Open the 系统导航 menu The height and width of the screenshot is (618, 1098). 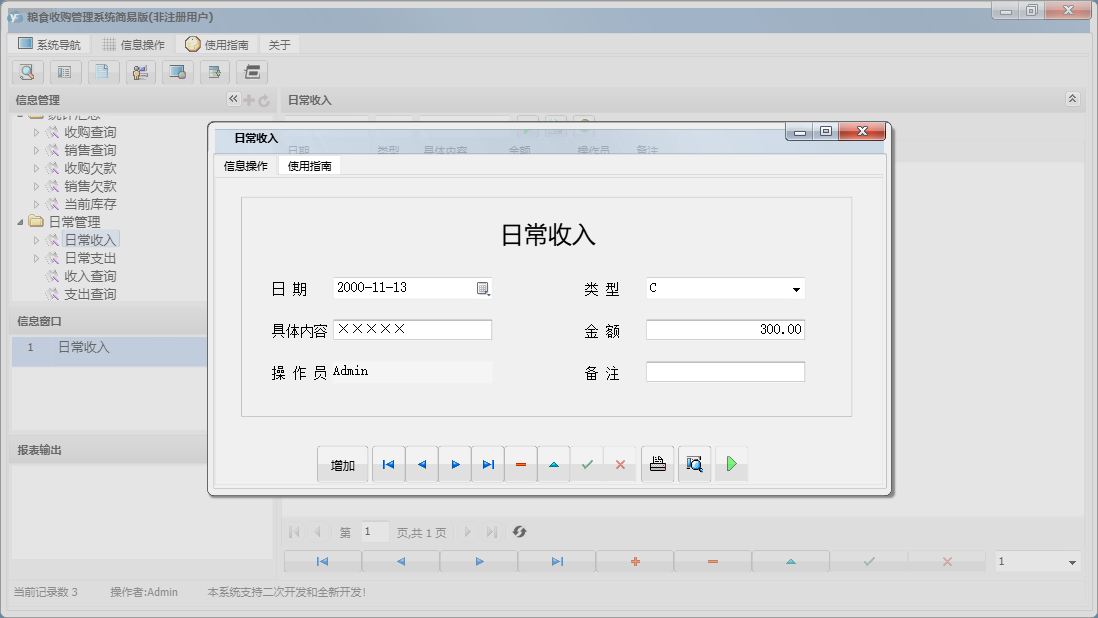point(53,44)
